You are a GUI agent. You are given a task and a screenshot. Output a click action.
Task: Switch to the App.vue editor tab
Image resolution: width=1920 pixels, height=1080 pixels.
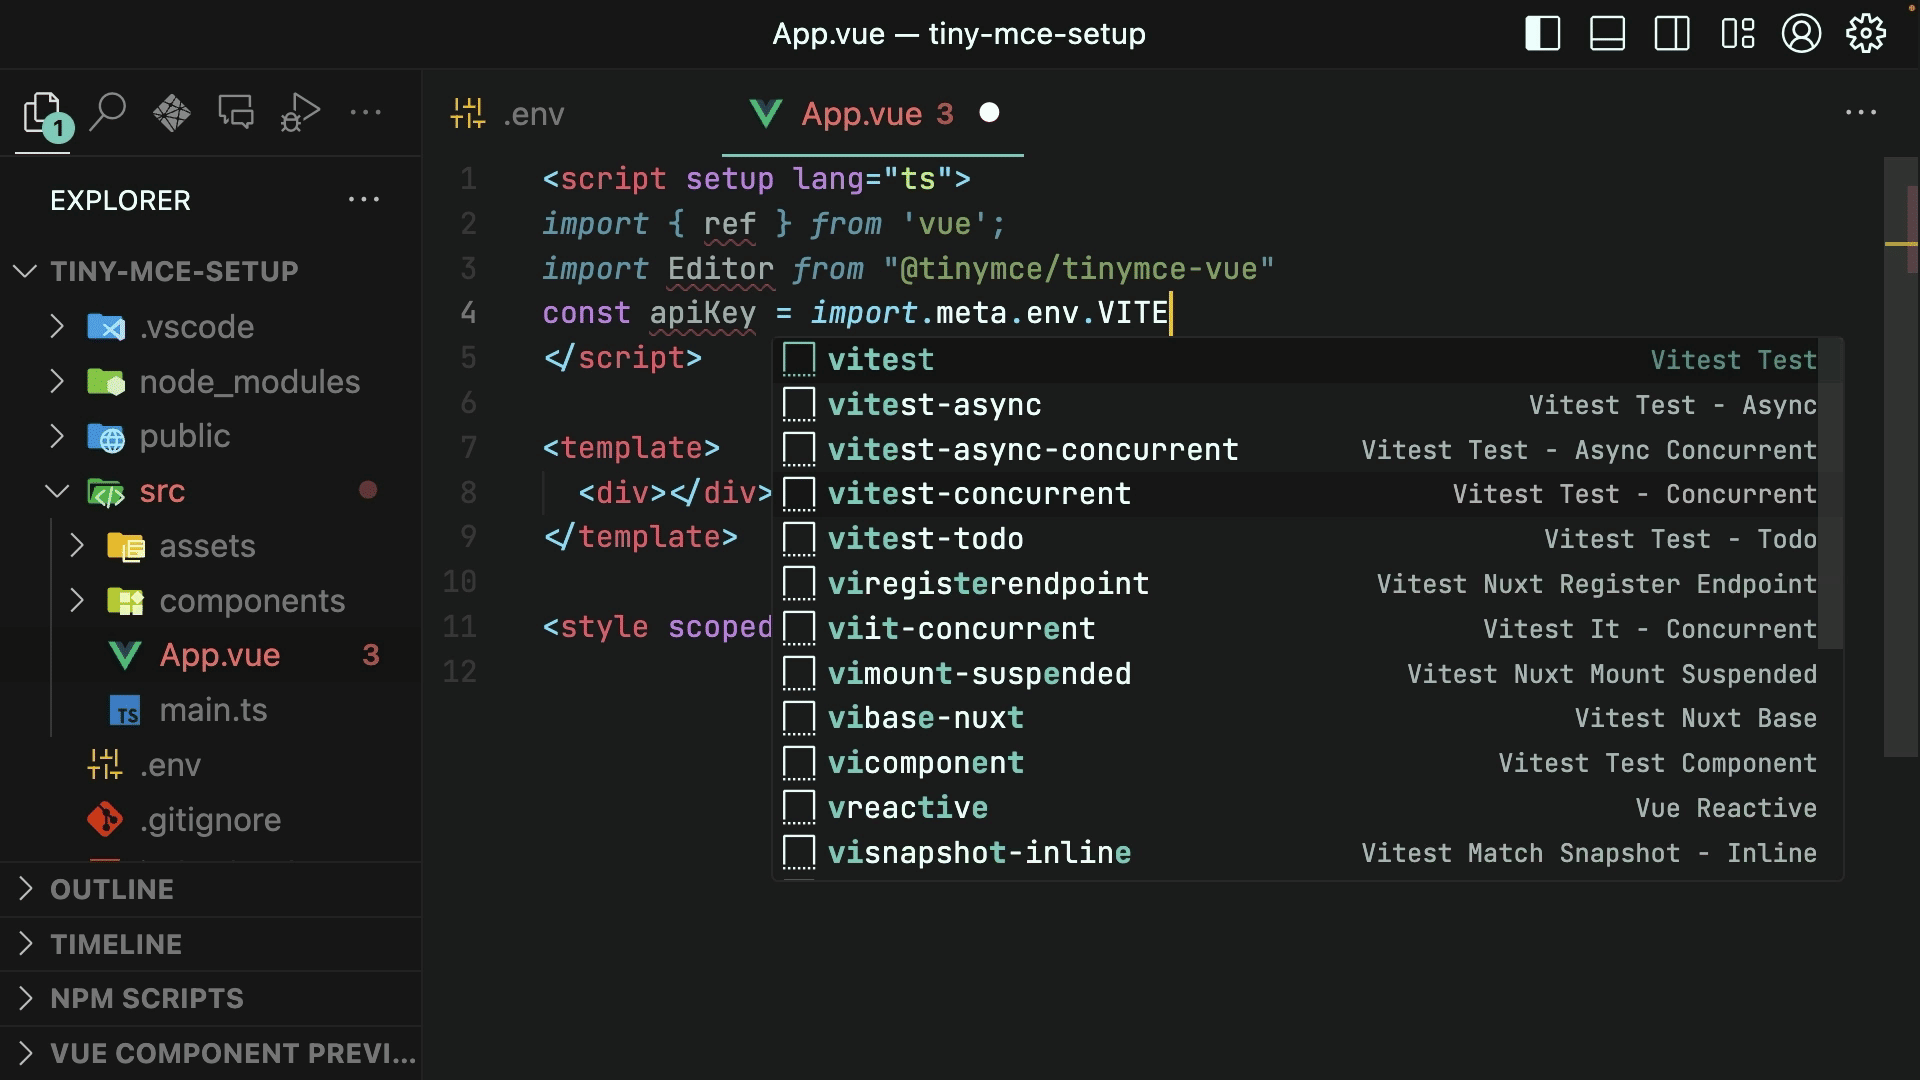[872, 114]
